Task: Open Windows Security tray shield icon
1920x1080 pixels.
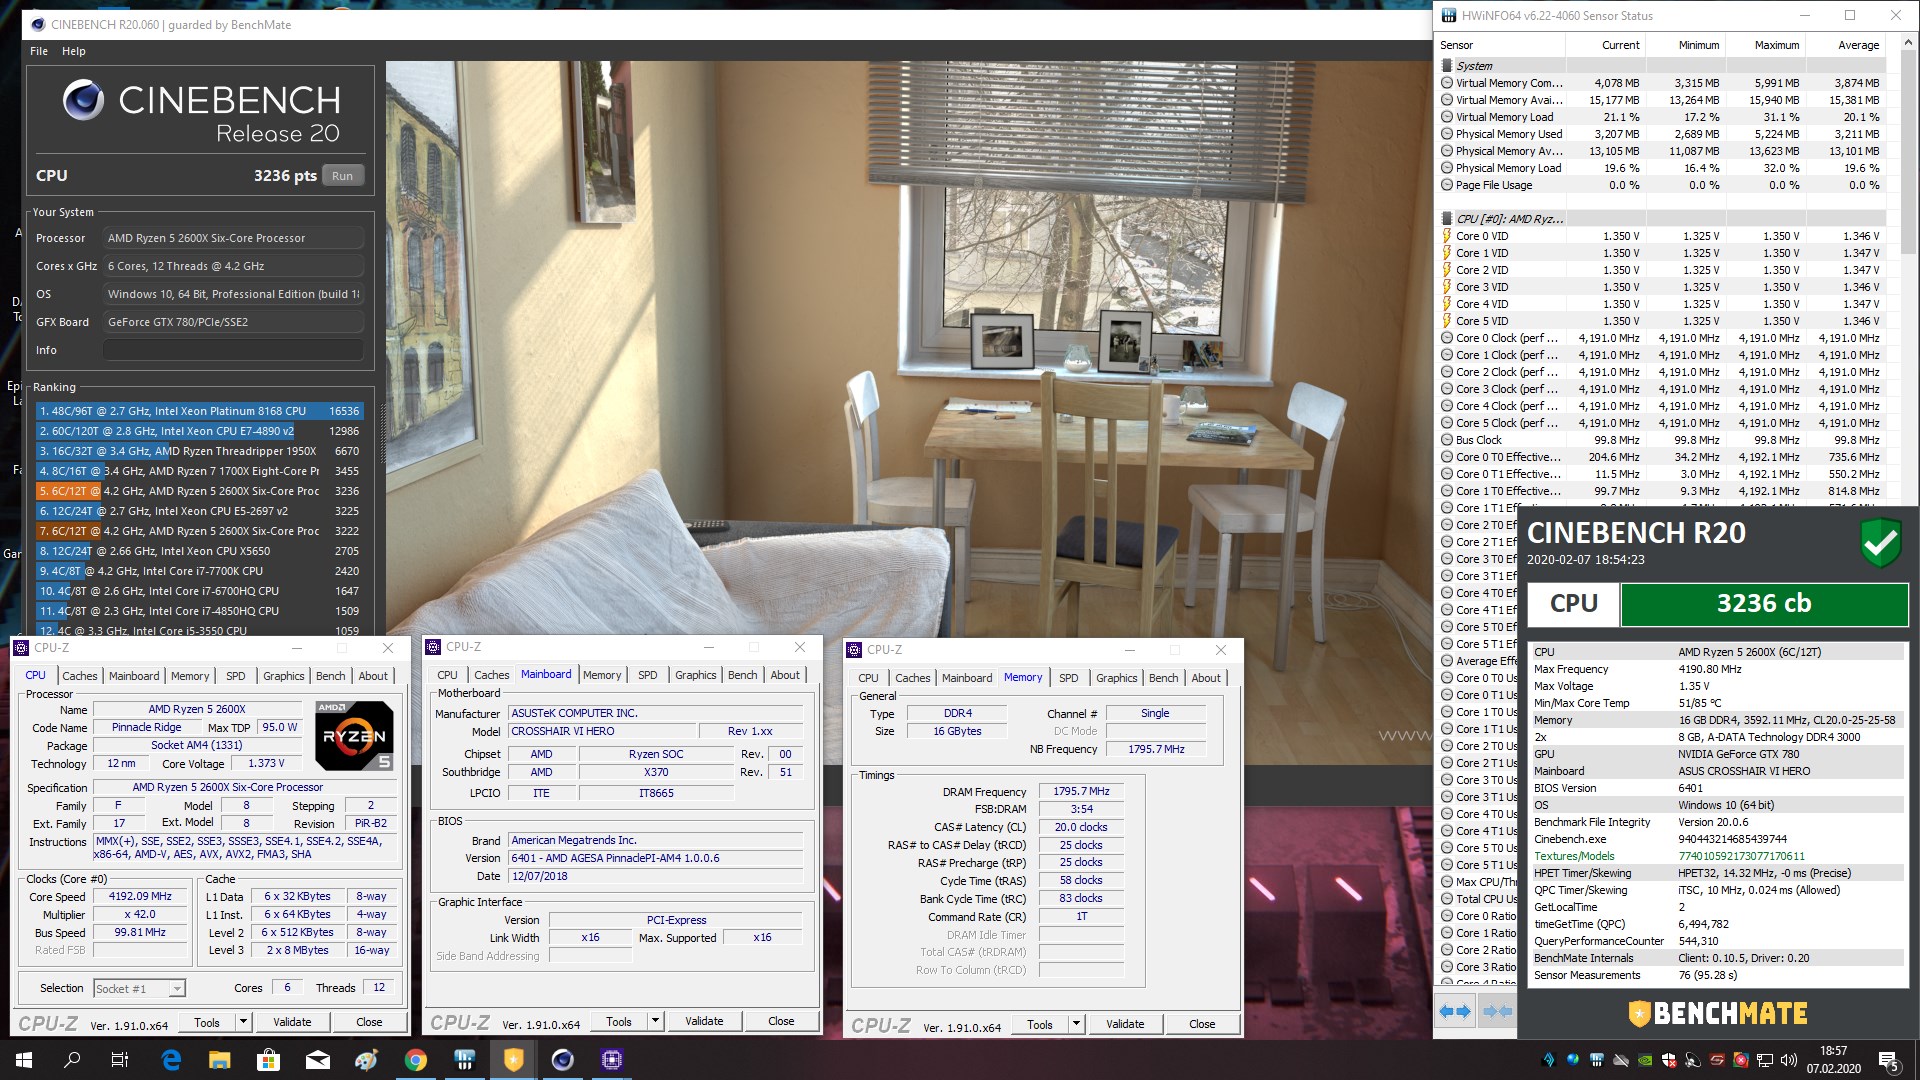Action: (1669, 1060)
